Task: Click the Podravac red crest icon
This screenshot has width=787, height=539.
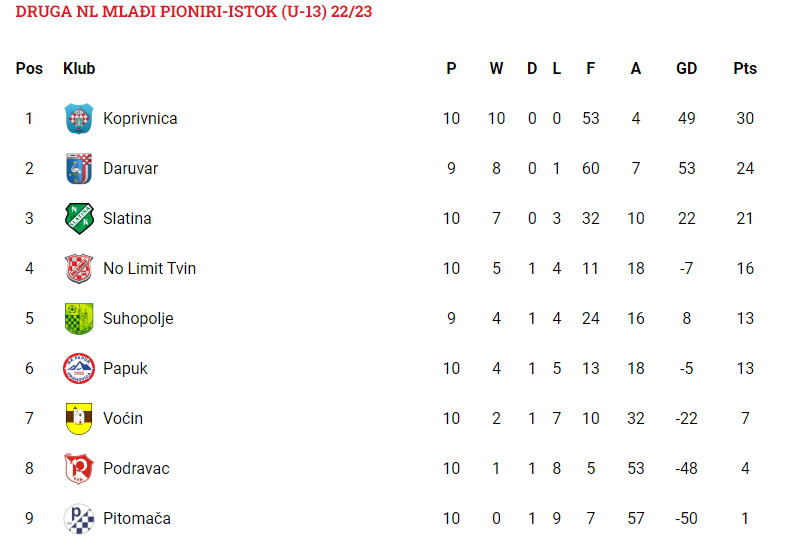Action: click(x=79, y=468)
